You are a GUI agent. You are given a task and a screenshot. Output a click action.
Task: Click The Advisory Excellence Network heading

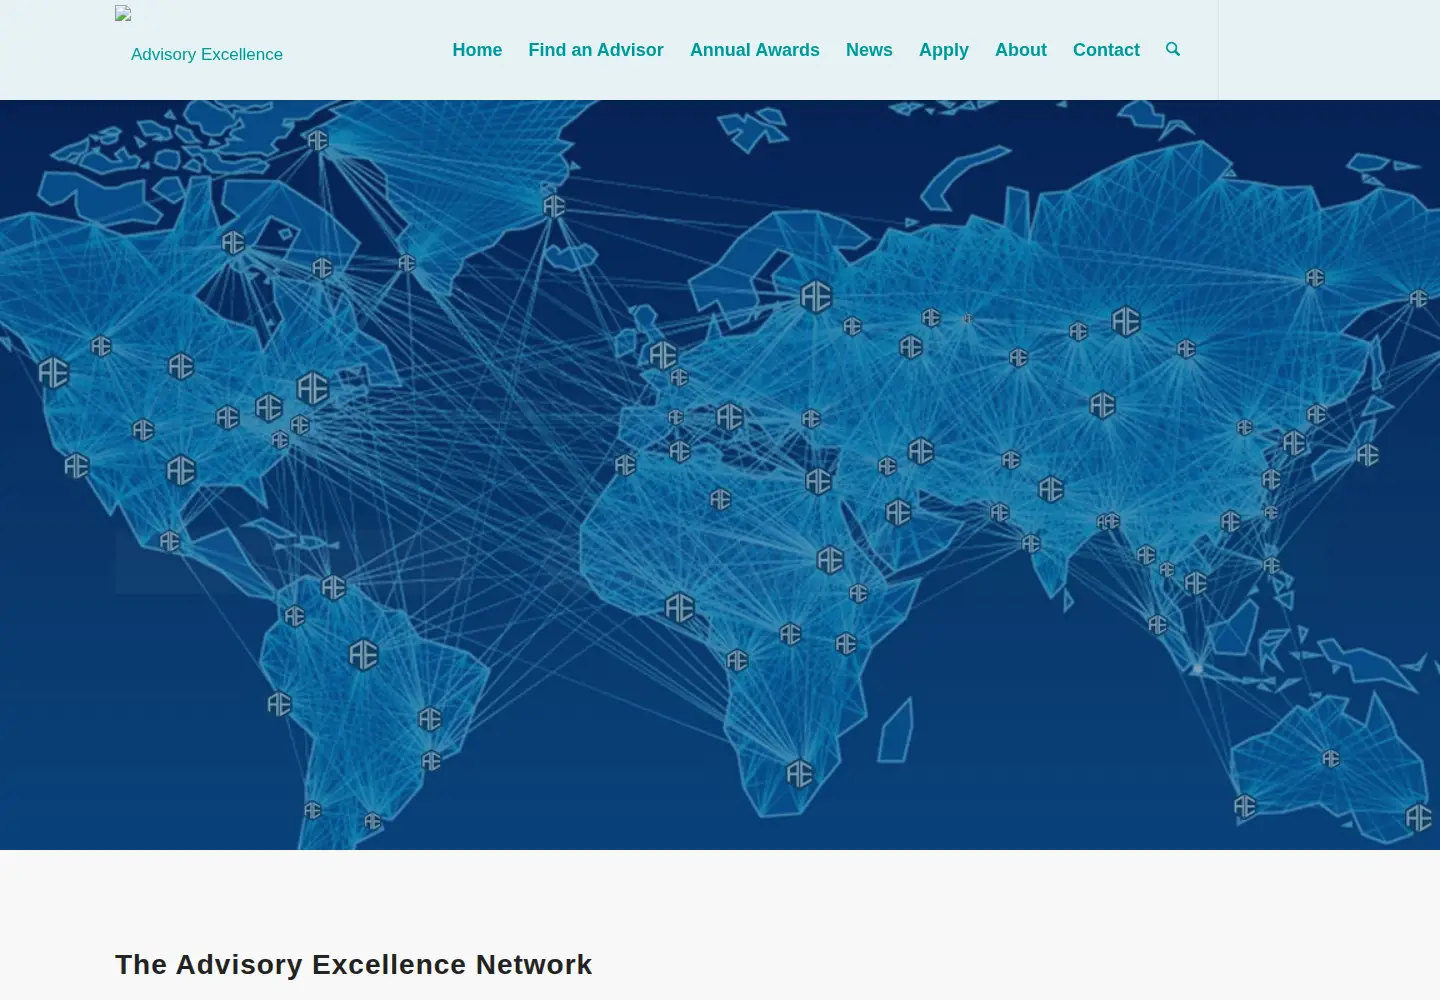(354, 964)
